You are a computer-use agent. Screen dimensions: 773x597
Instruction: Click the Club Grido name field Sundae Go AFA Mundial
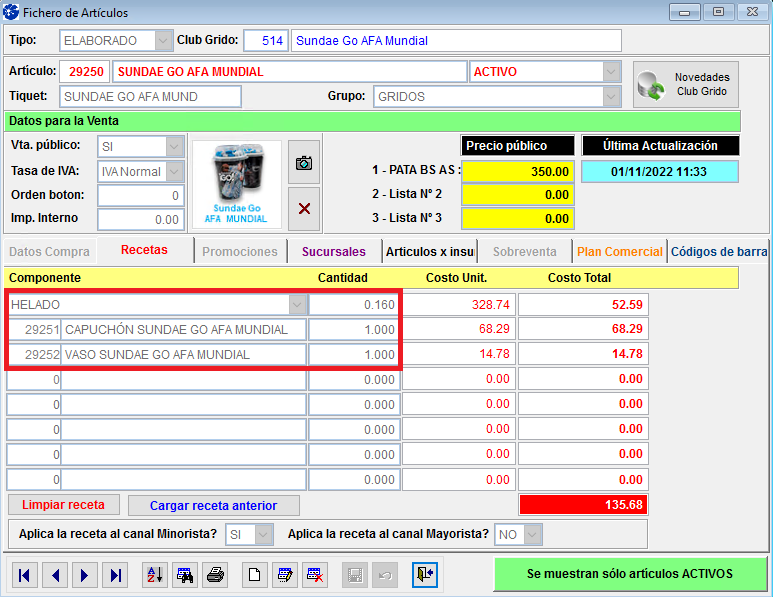tap(456, 40)
